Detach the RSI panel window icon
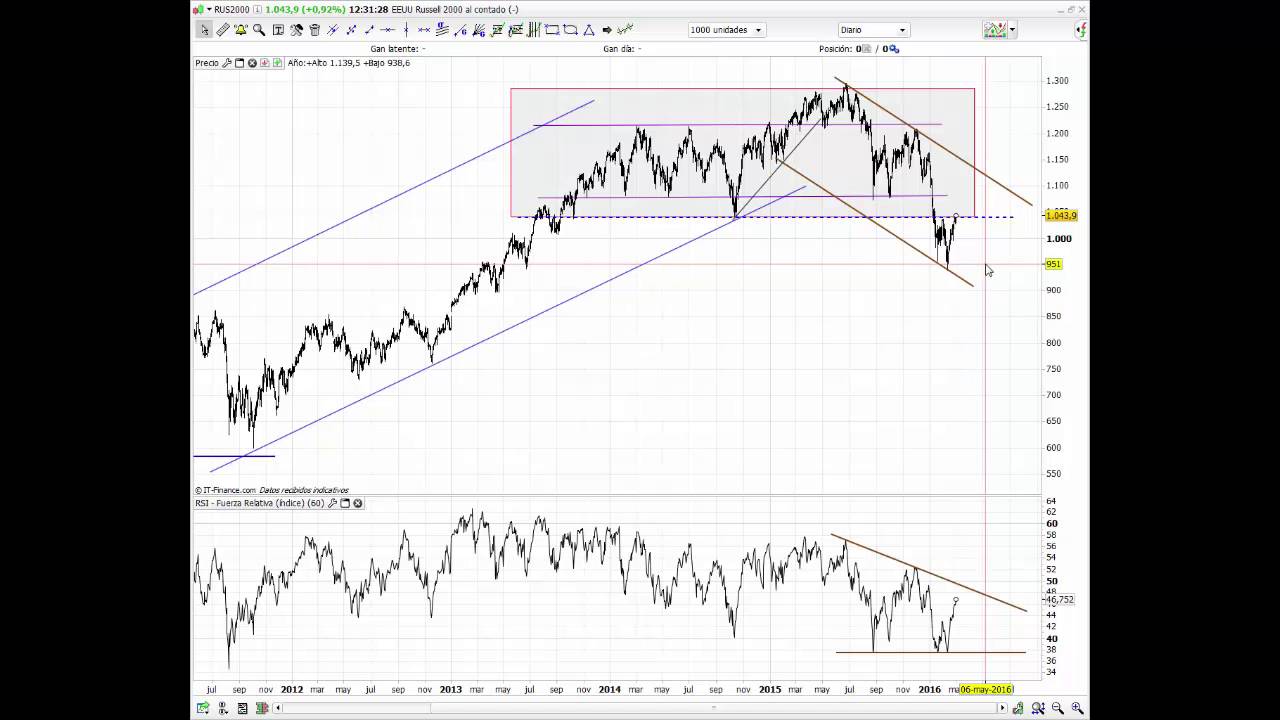This screenshot has width=1280, height=720. pos(345,503)
